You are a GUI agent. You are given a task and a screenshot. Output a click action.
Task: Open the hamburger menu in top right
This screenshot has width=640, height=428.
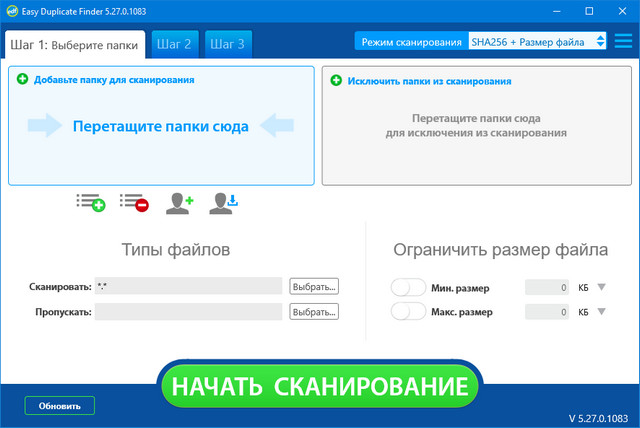(623, 41)
